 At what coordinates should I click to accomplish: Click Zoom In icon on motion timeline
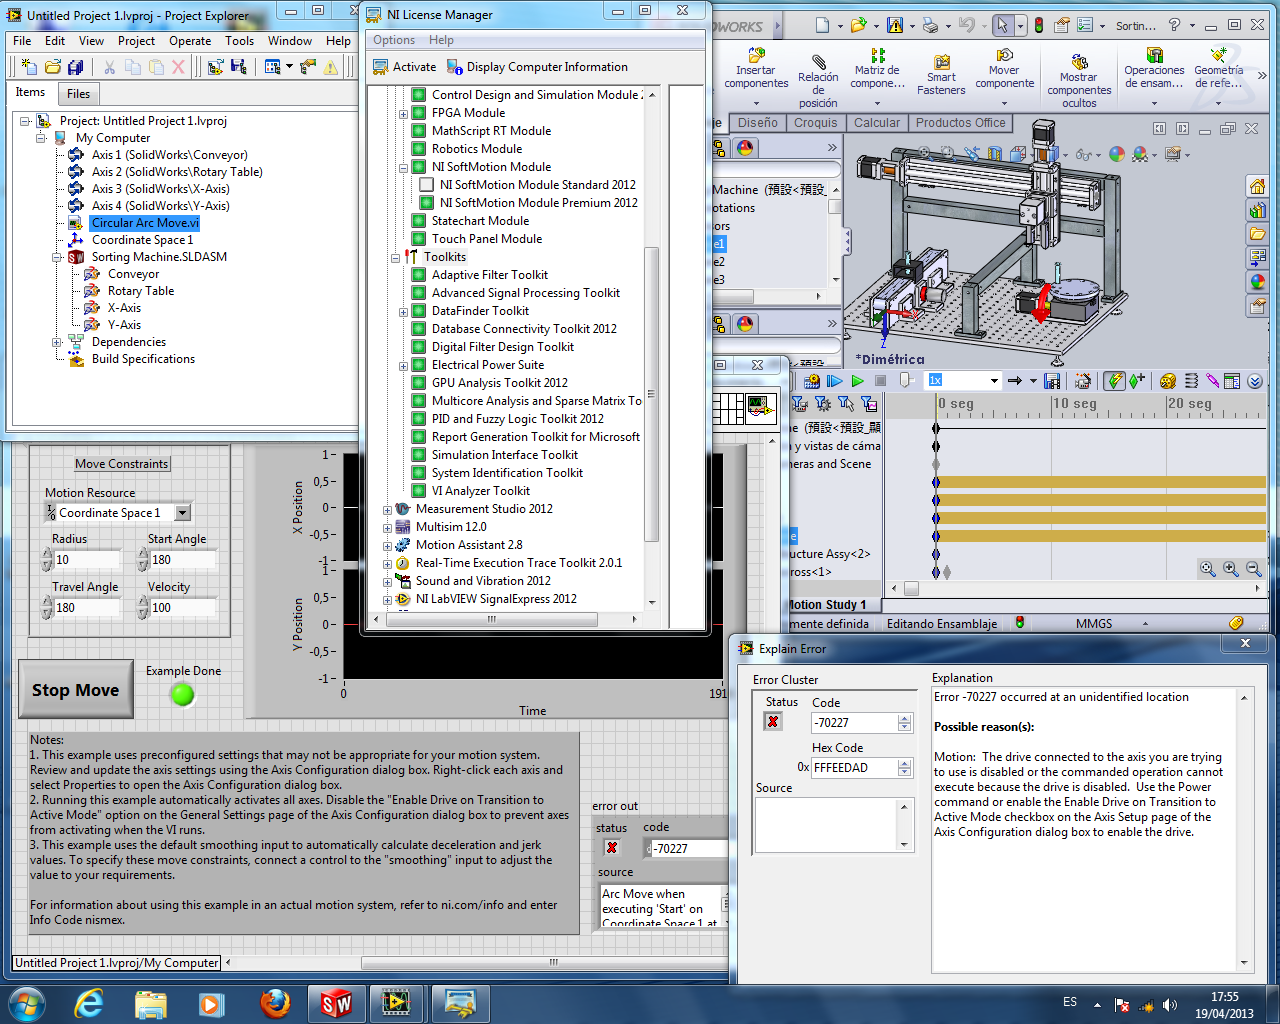tap(1231, 568)
